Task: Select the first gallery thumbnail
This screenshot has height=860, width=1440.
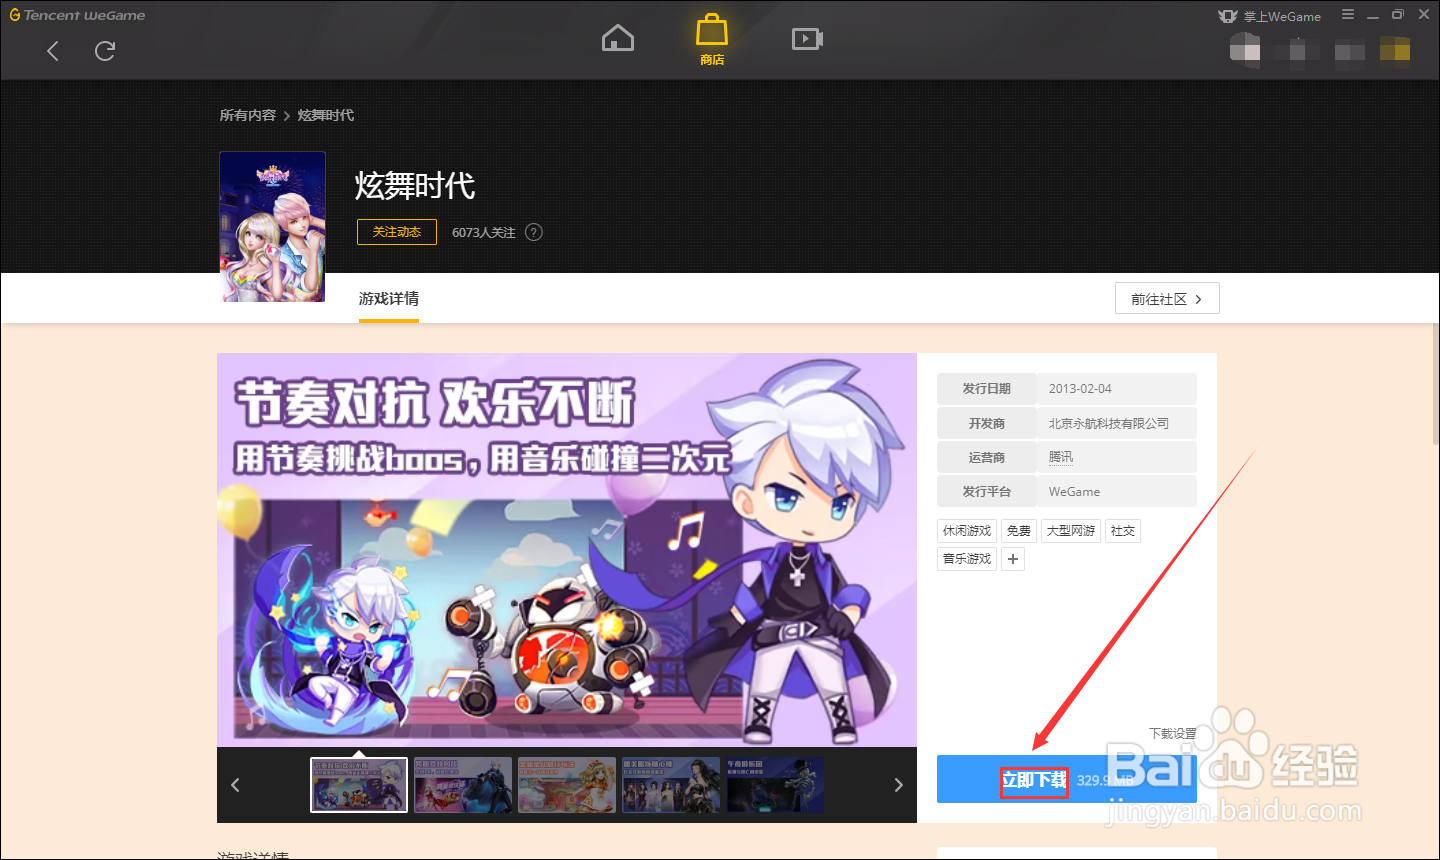Action: [x=359, y=784]
